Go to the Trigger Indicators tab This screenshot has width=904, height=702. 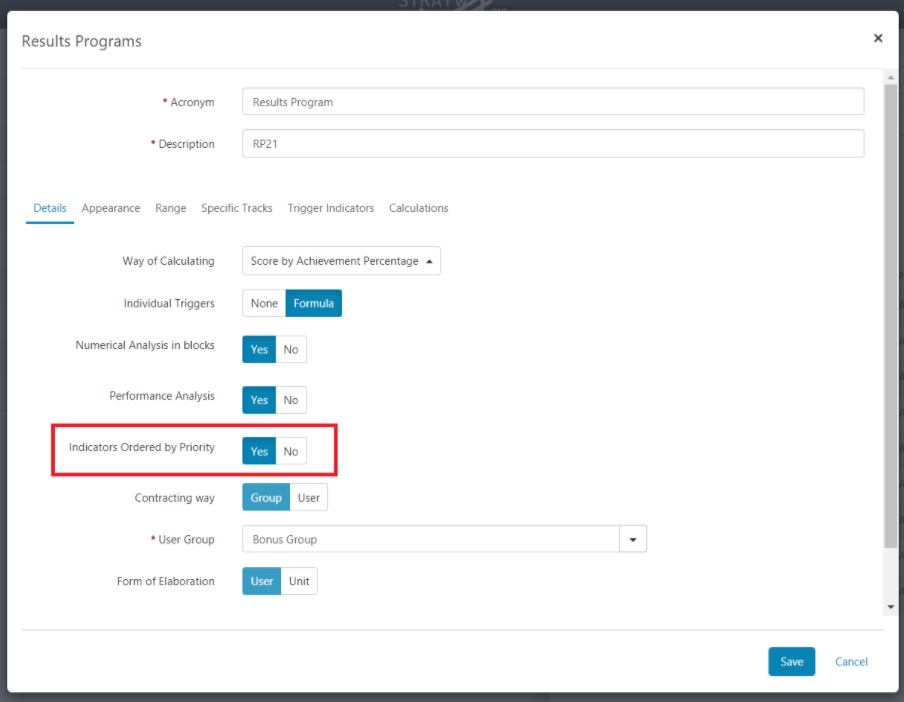coord(331,208)
